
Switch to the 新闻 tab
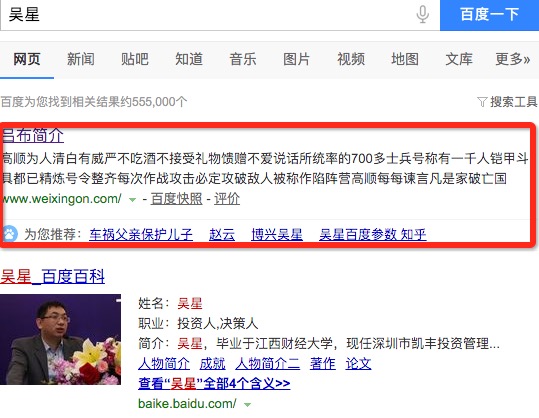tap(81, 59)
